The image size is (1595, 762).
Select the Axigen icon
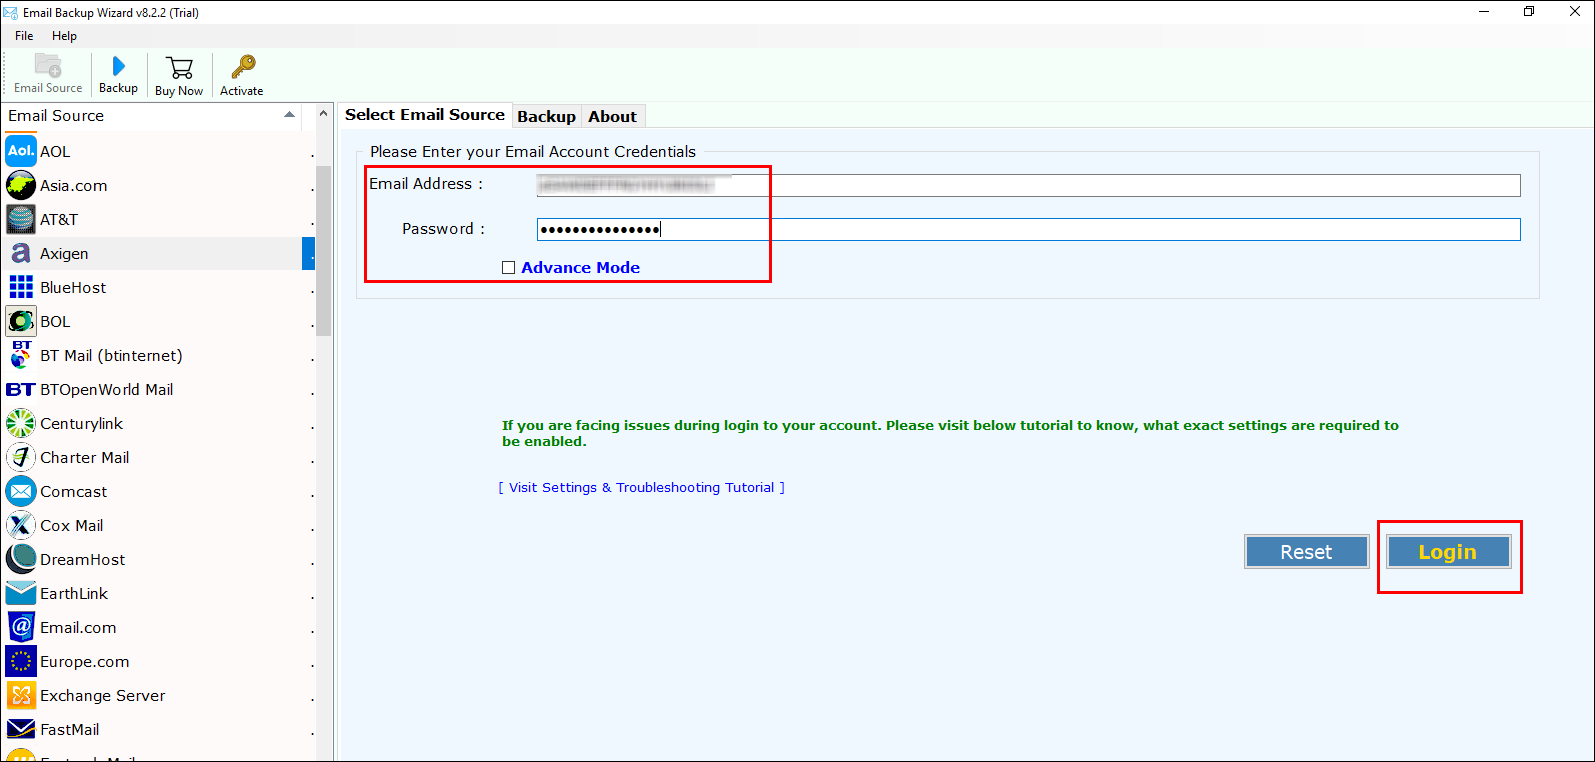[21, 253]
